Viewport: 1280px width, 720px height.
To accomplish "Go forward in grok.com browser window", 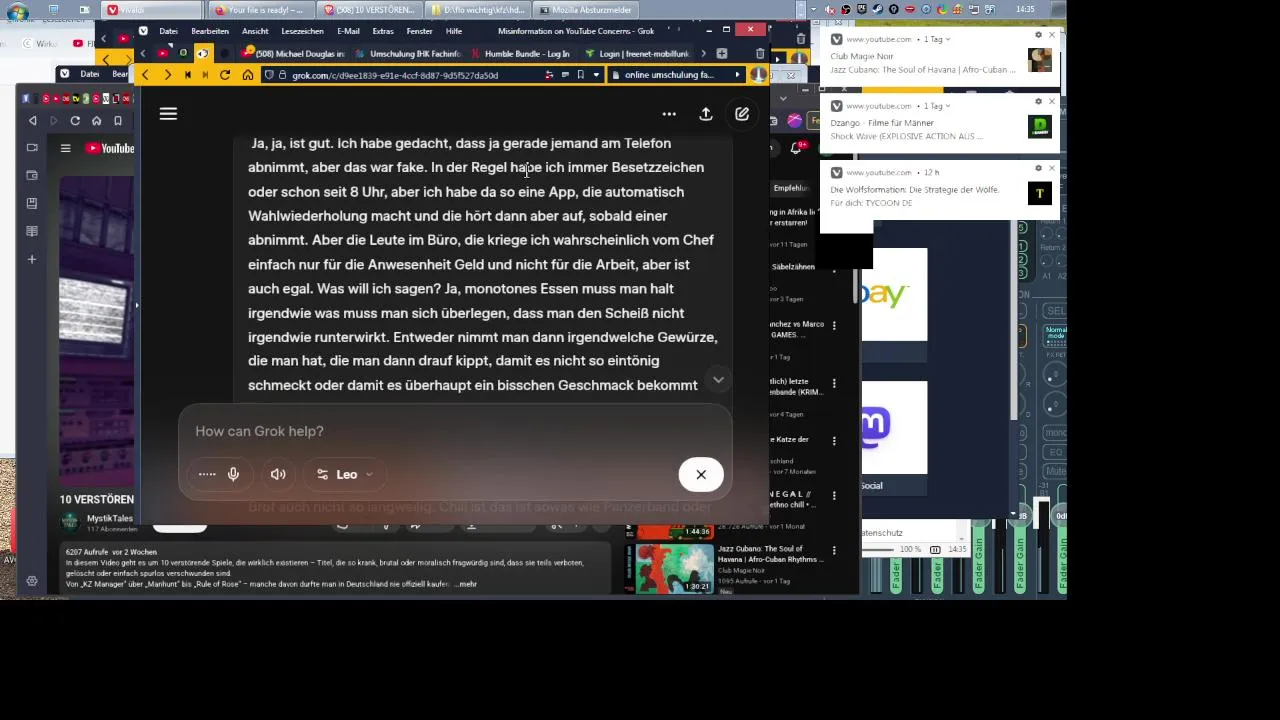I will [167, 75].
